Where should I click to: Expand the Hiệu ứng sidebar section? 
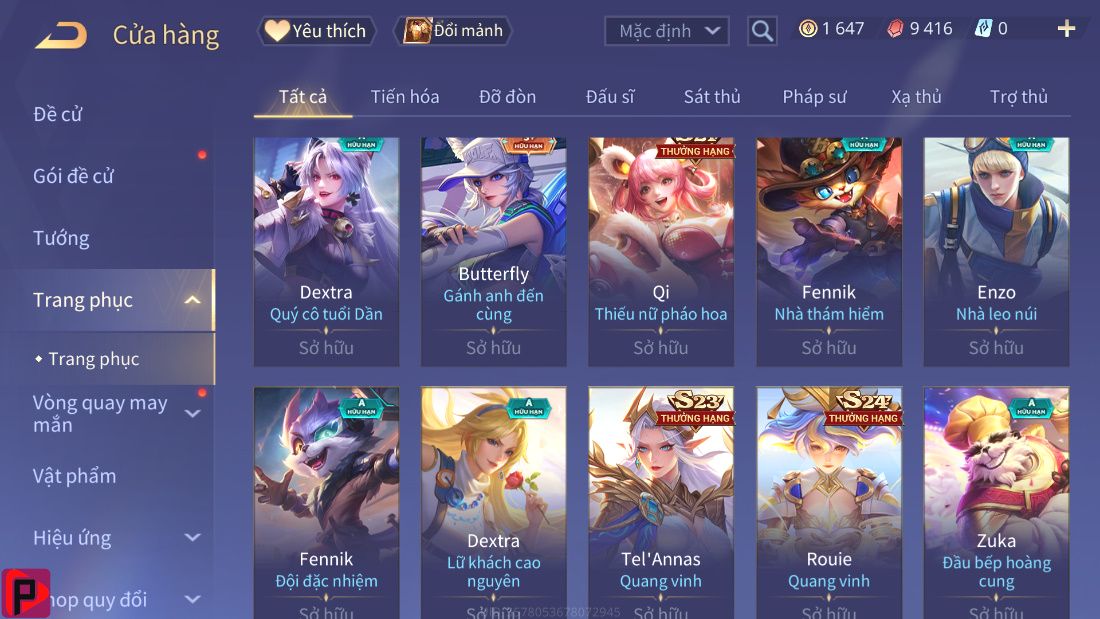[x=192, y=538]
